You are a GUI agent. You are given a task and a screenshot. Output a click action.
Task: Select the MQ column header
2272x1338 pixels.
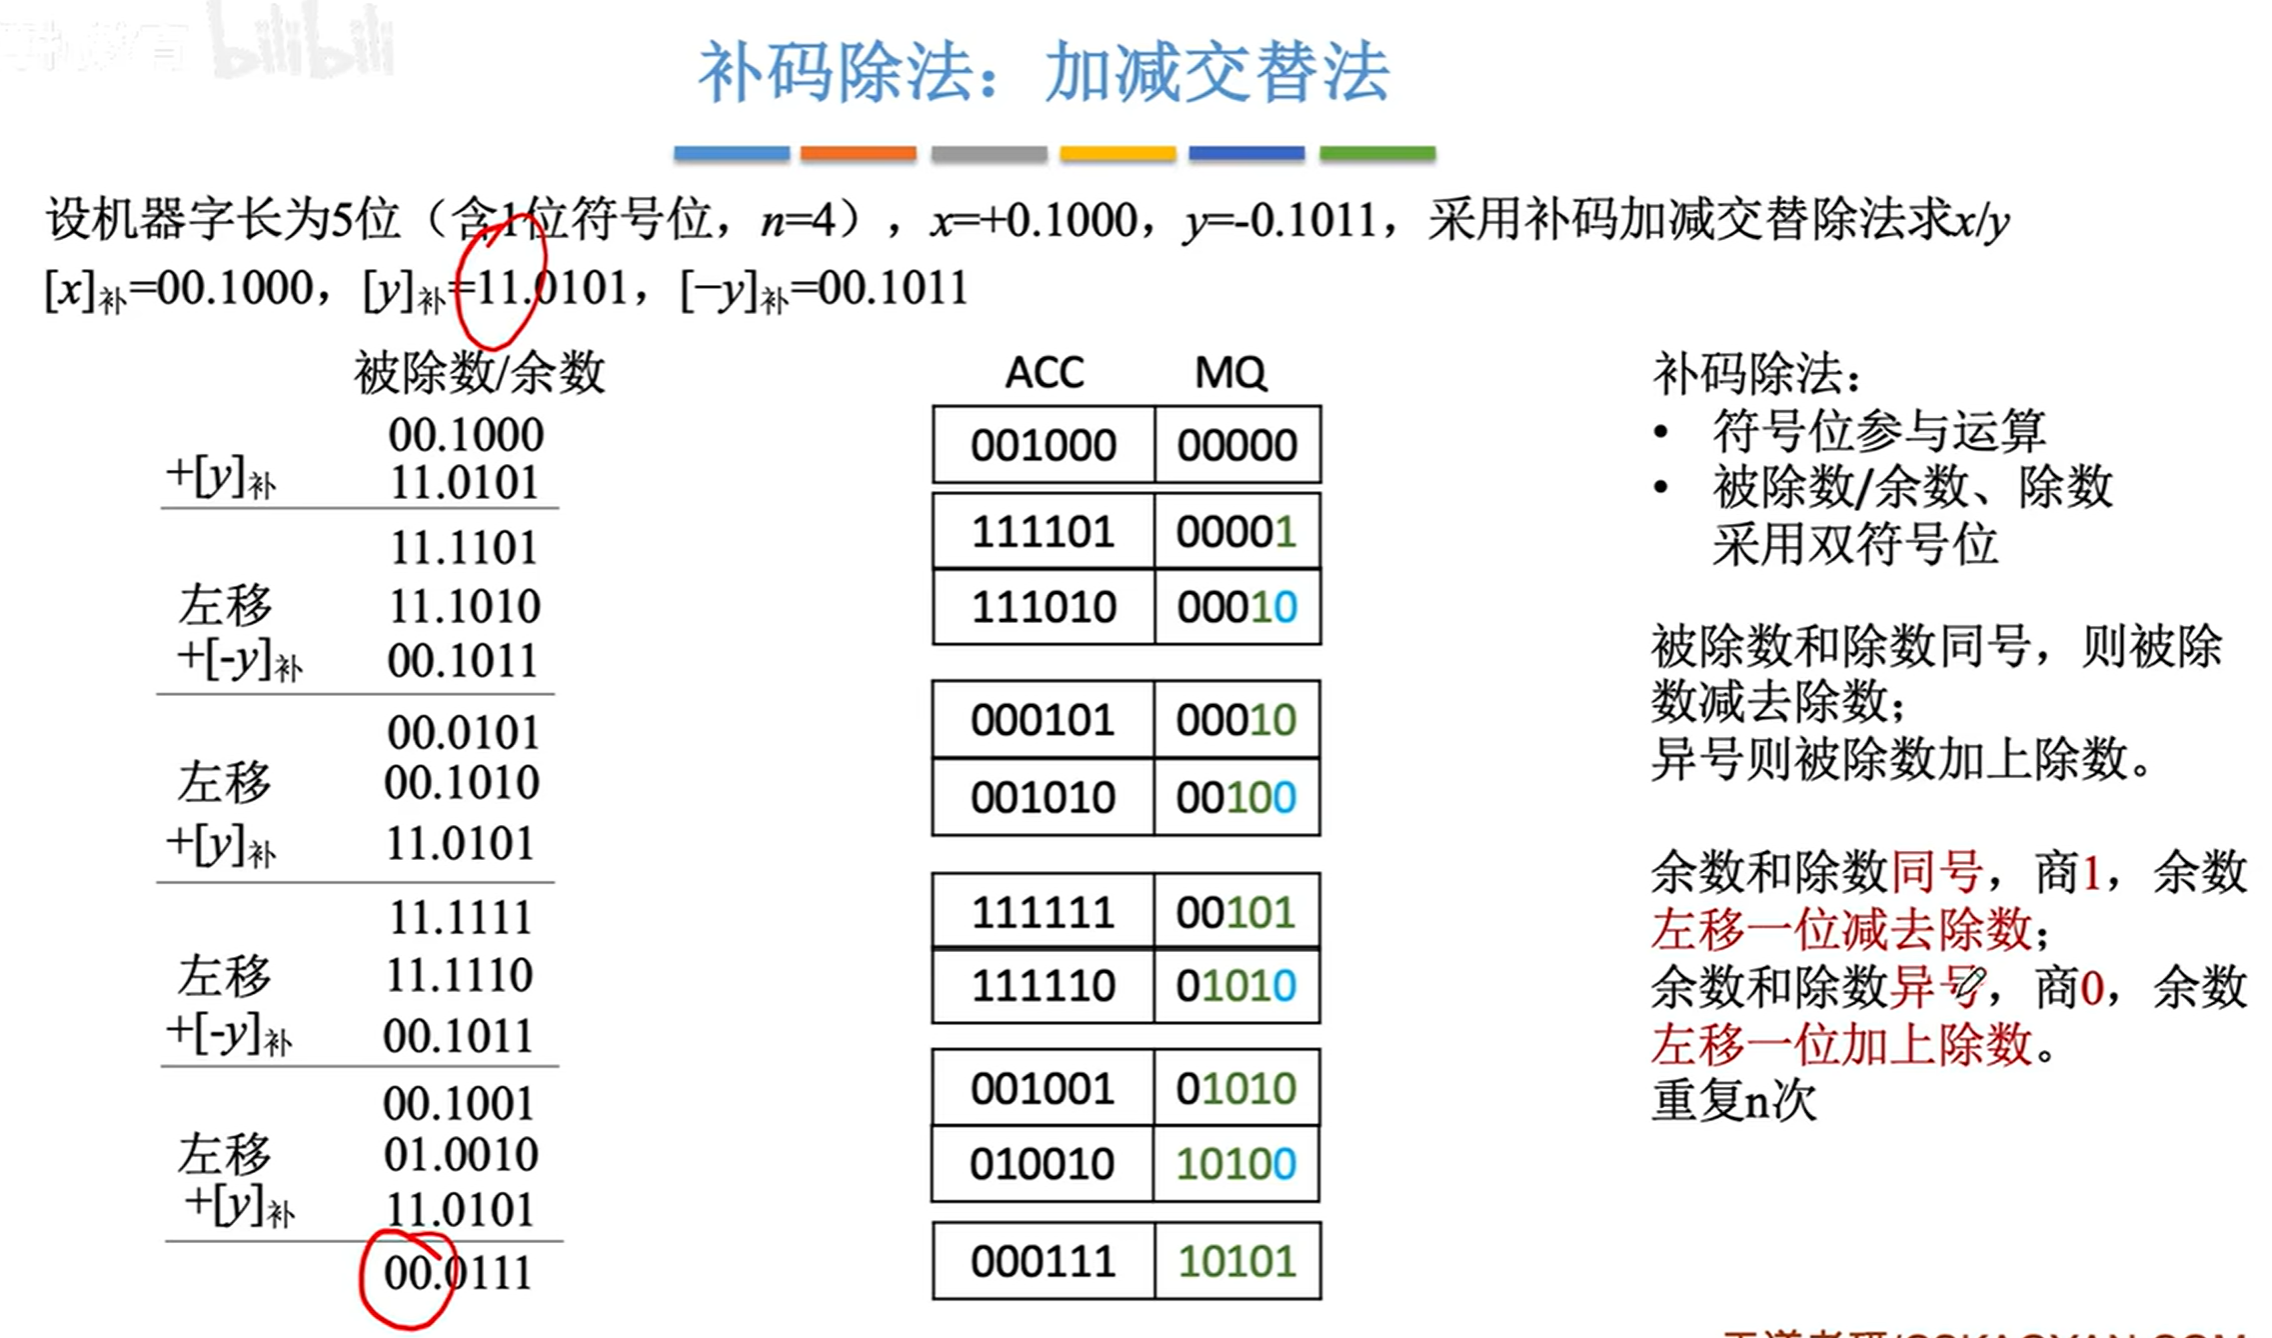pos(1230,373)
